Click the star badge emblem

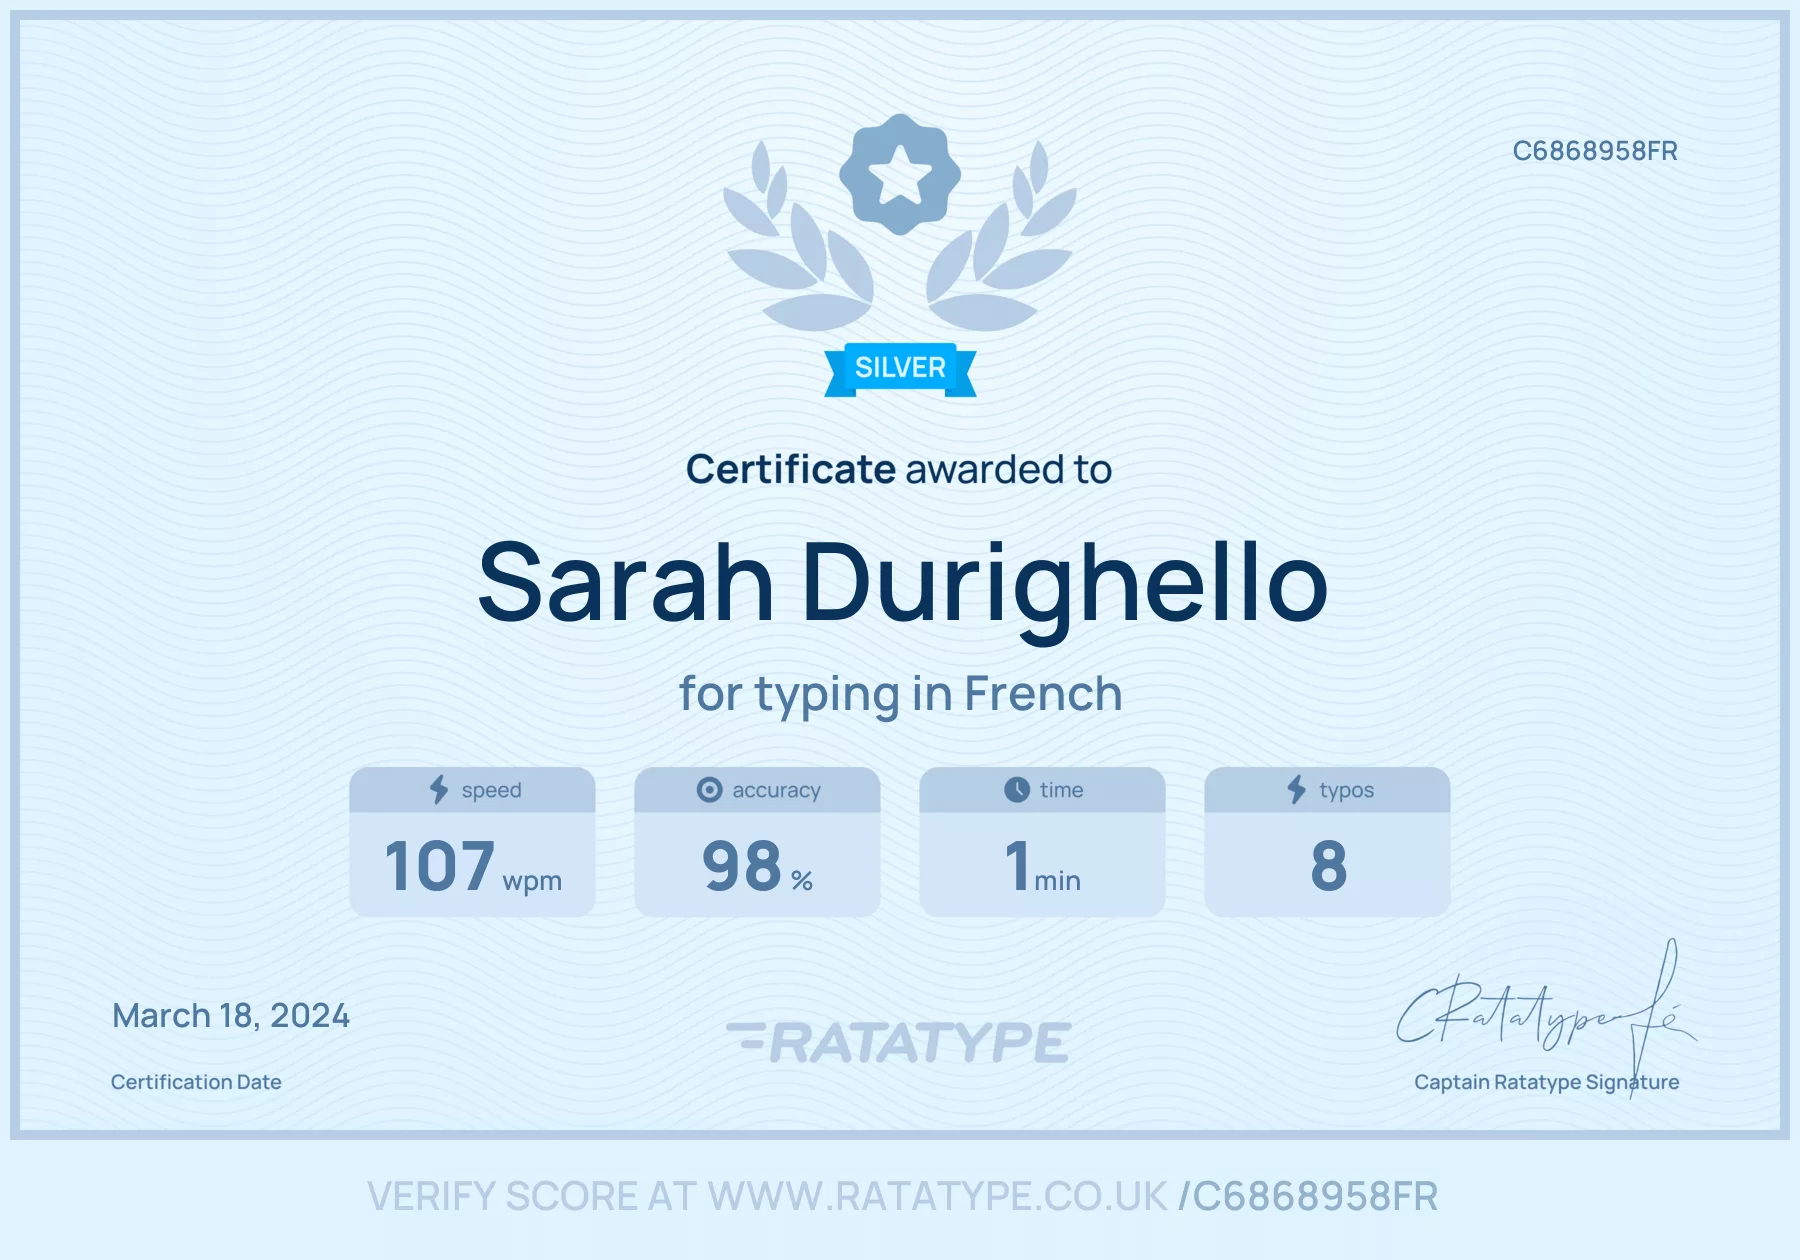click(900, 174)
